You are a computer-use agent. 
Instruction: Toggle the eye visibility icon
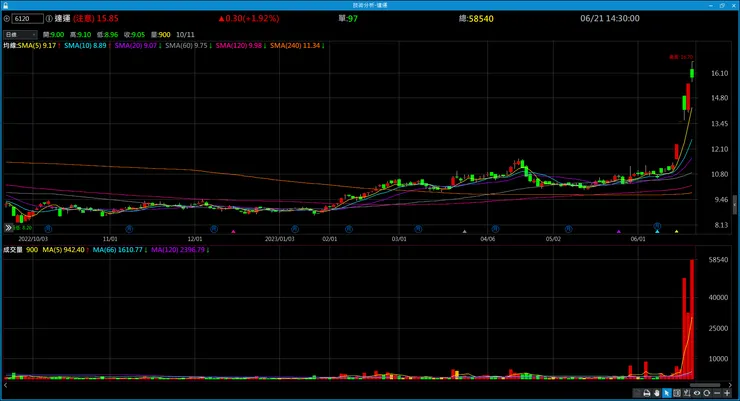pyautogui.click(x=697, y=393)
